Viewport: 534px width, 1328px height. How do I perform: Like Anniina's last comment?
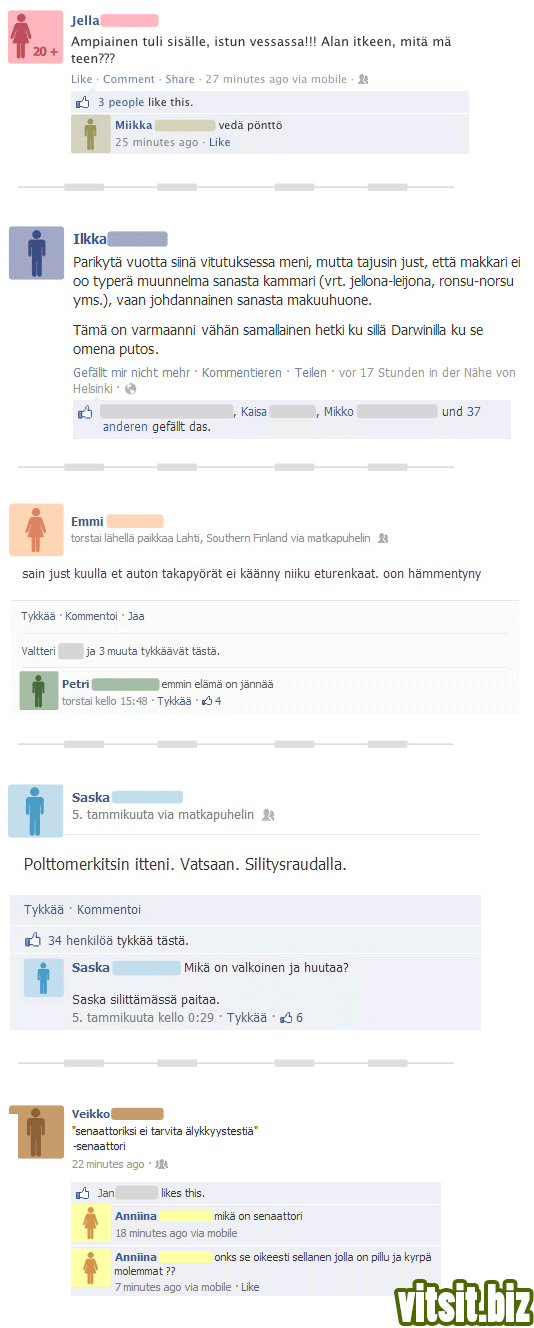click(250, 1287)
